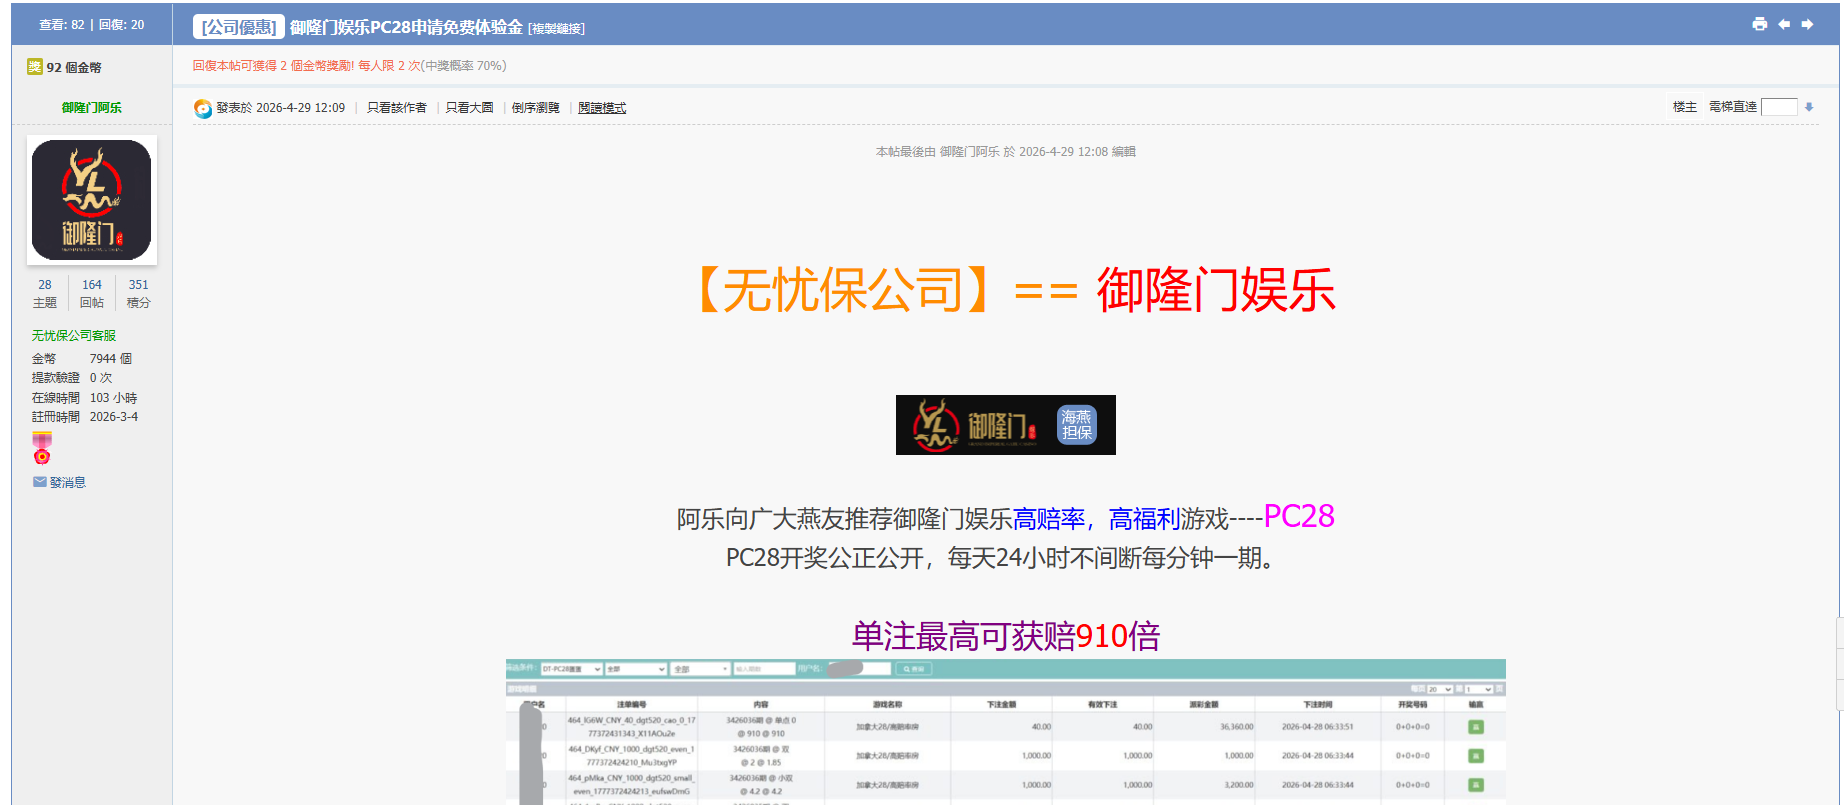This screenshot has width=1844, height=805.
Task: Click the online-status icon beside 發表於
Action: (x=203, y=108)
